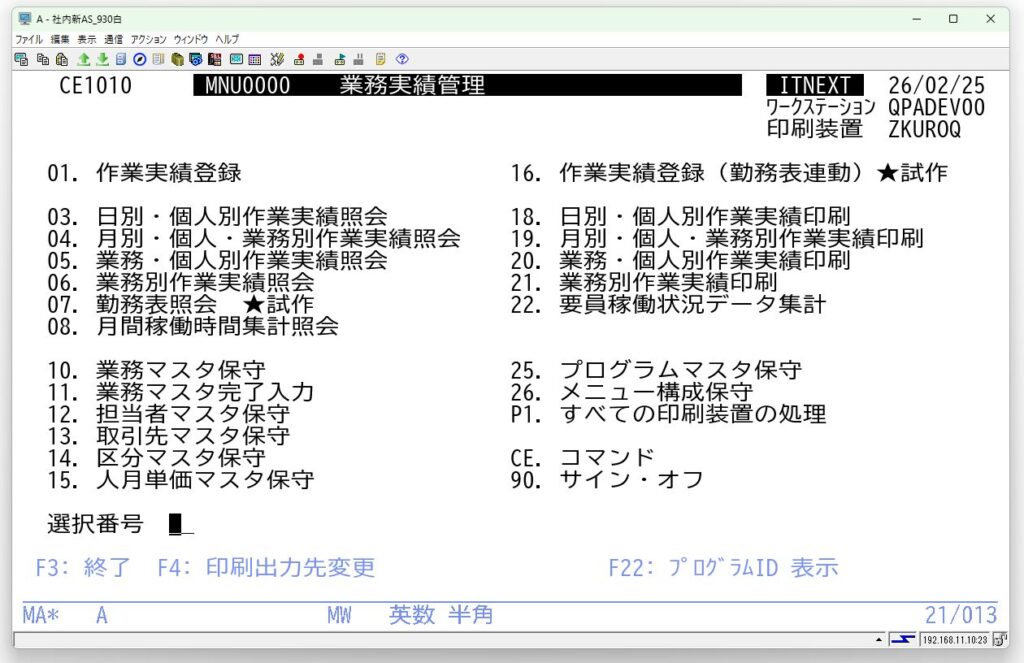Open the アクション menu
Viewport: 1024px width, 663px height.
[x=148, y=39]
